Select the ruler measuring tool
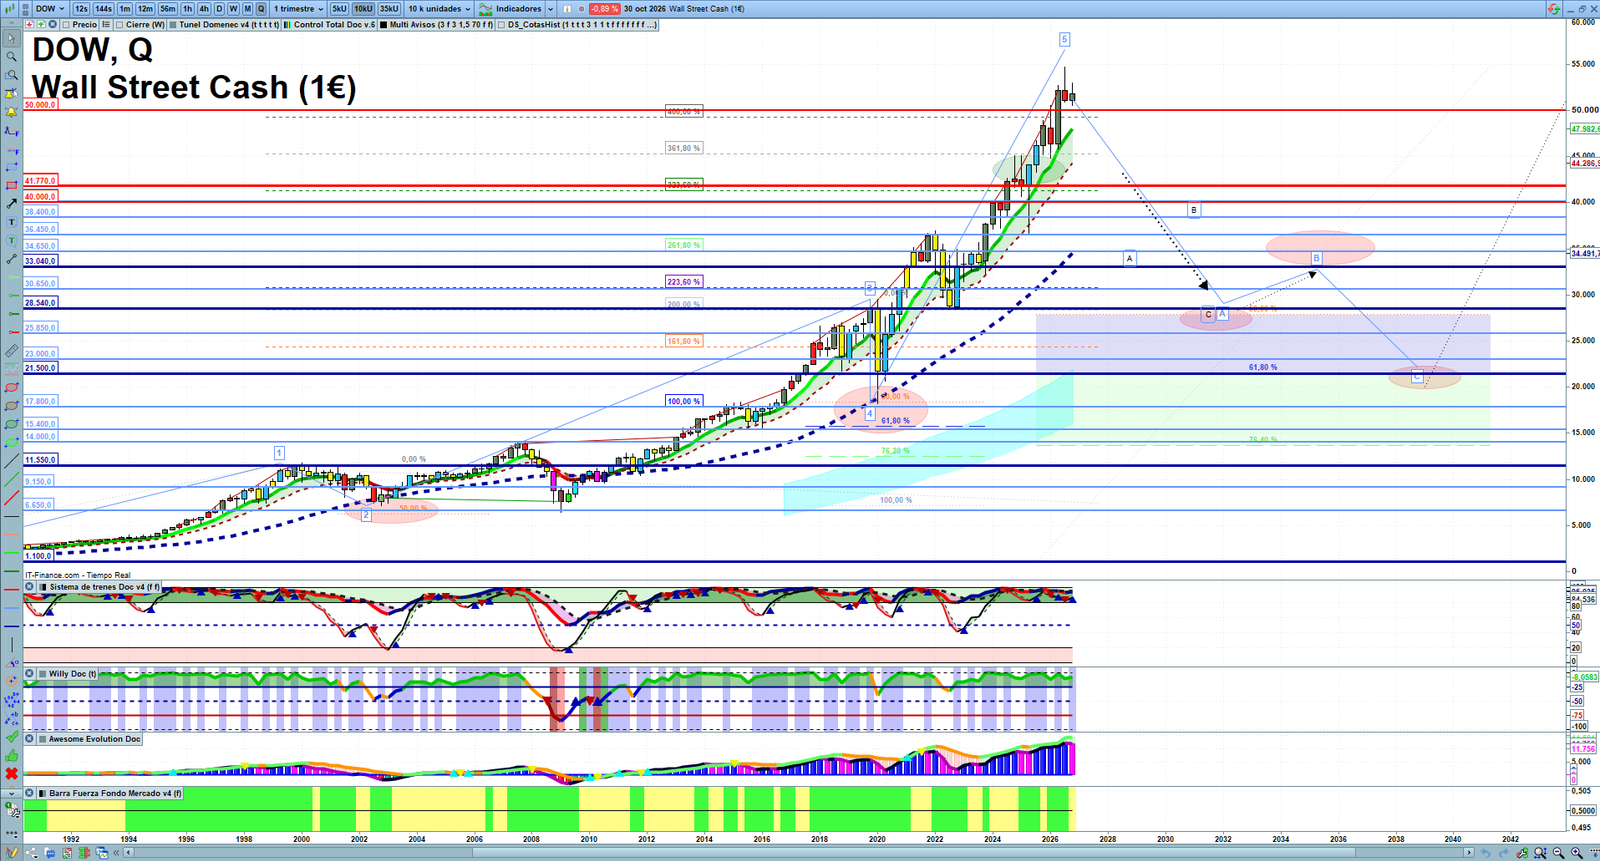This screenshot has height=861, width=1600. click(x=11, y=351)
